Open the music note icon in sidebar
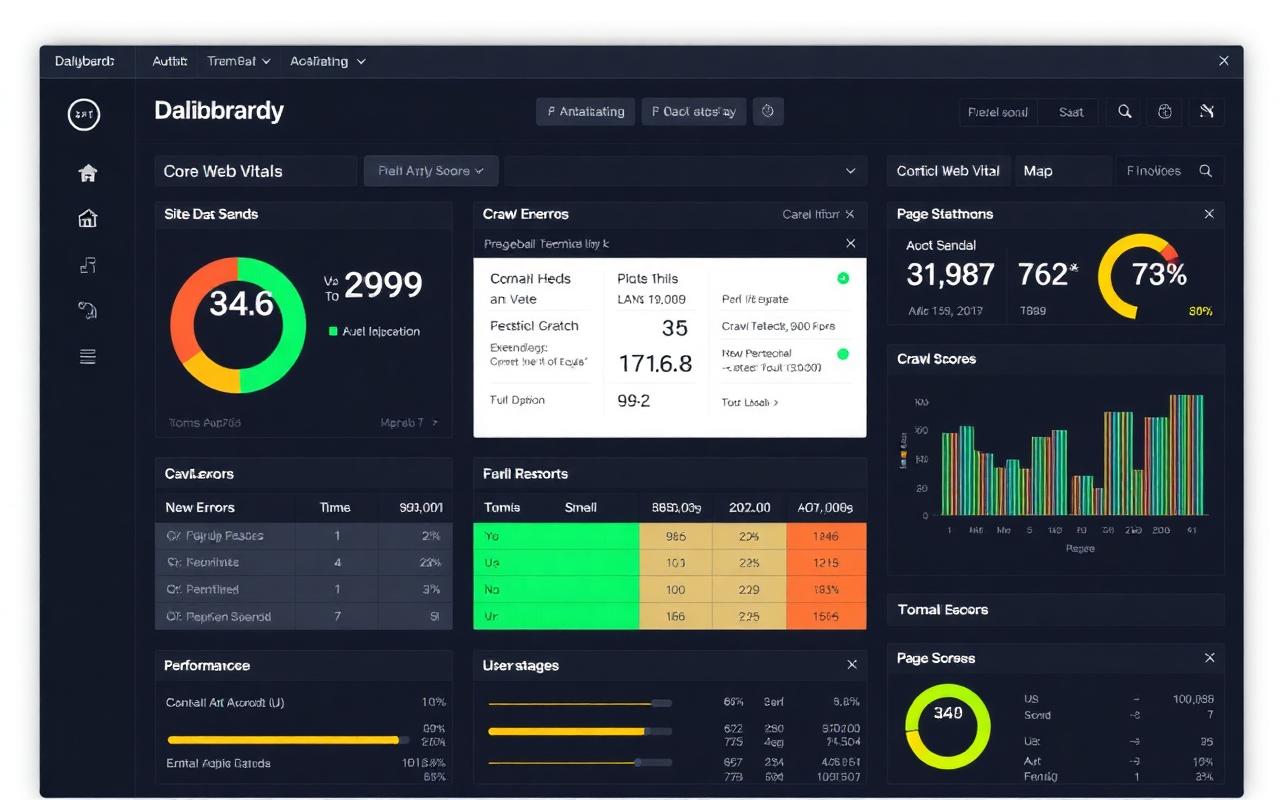Screen dimensions: 1280x800 [x=88, y=264]
